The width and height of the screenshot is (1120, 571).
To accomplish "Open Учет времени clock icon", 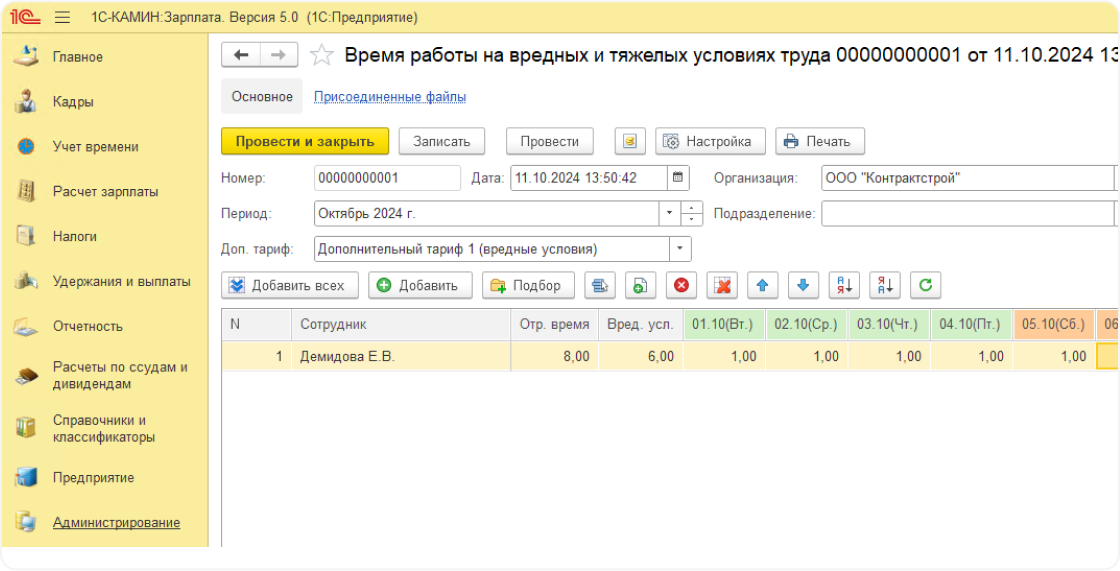I will 26,147.
